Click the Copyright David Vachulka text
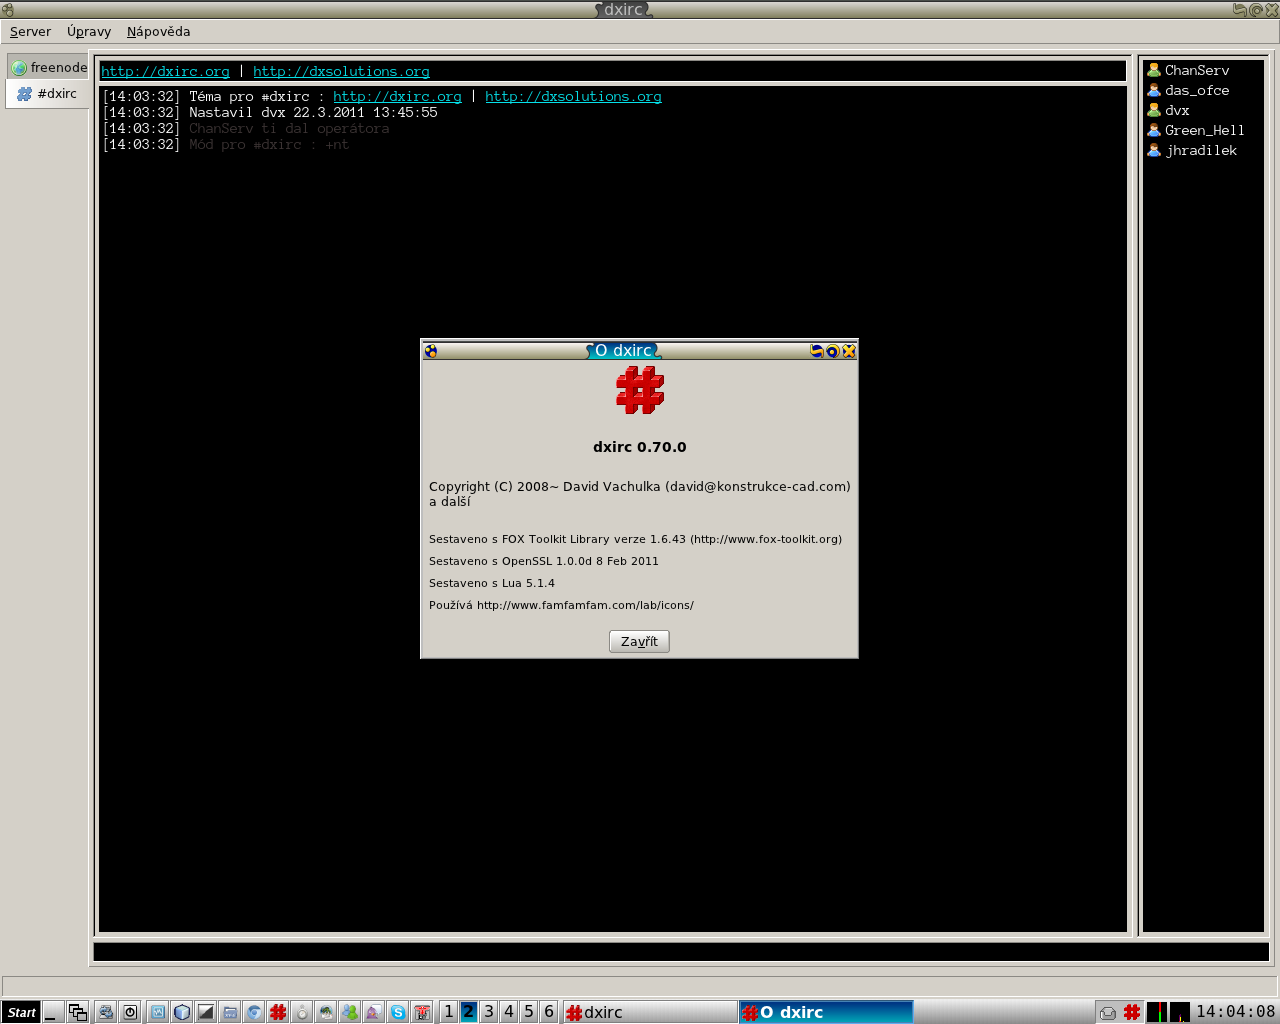 [640, 494]
